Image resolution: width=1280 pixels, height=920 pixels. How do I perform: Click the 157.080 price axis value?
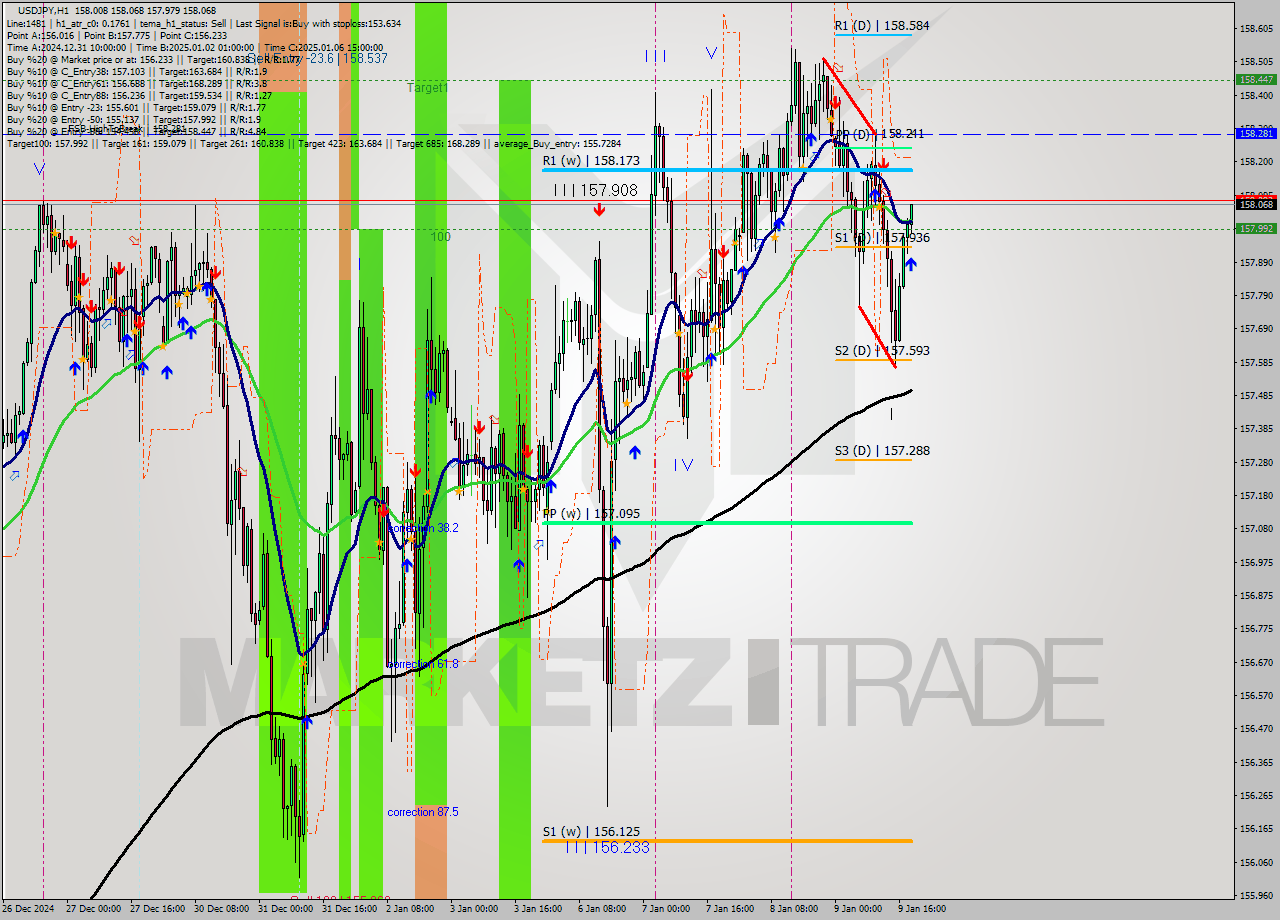click(x=1256, y=528)
